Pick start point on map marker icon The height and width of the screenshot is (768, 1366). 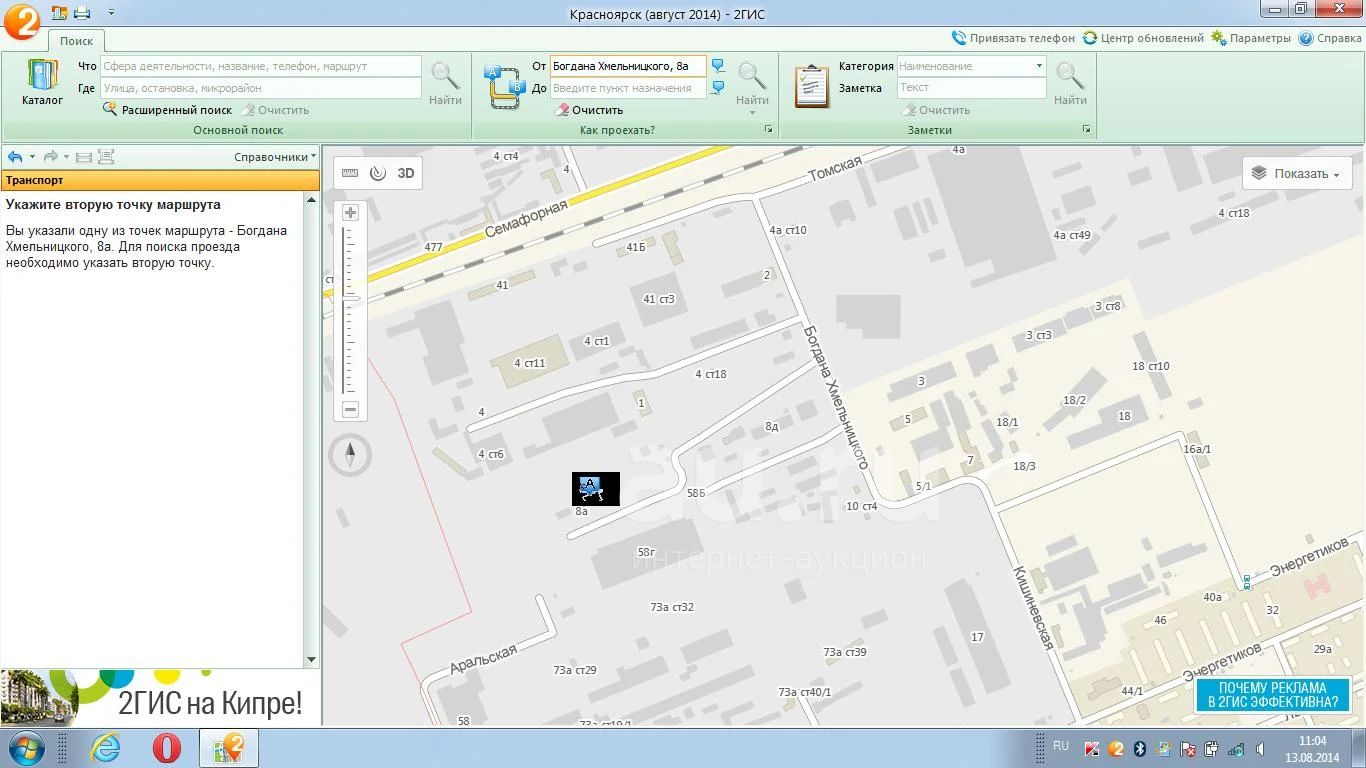[x=718, y=66]
